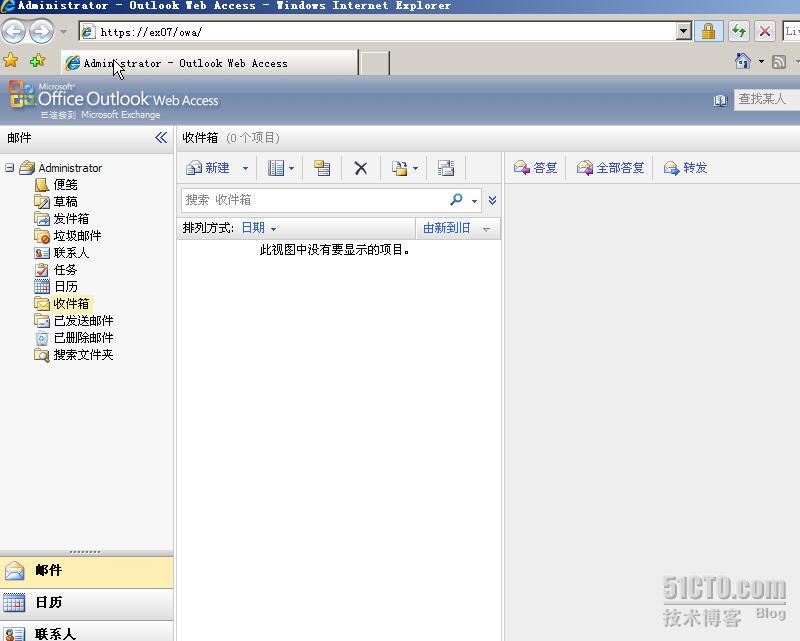
Task: Open the Home button dropdown arrow
Action: [761, 61]
